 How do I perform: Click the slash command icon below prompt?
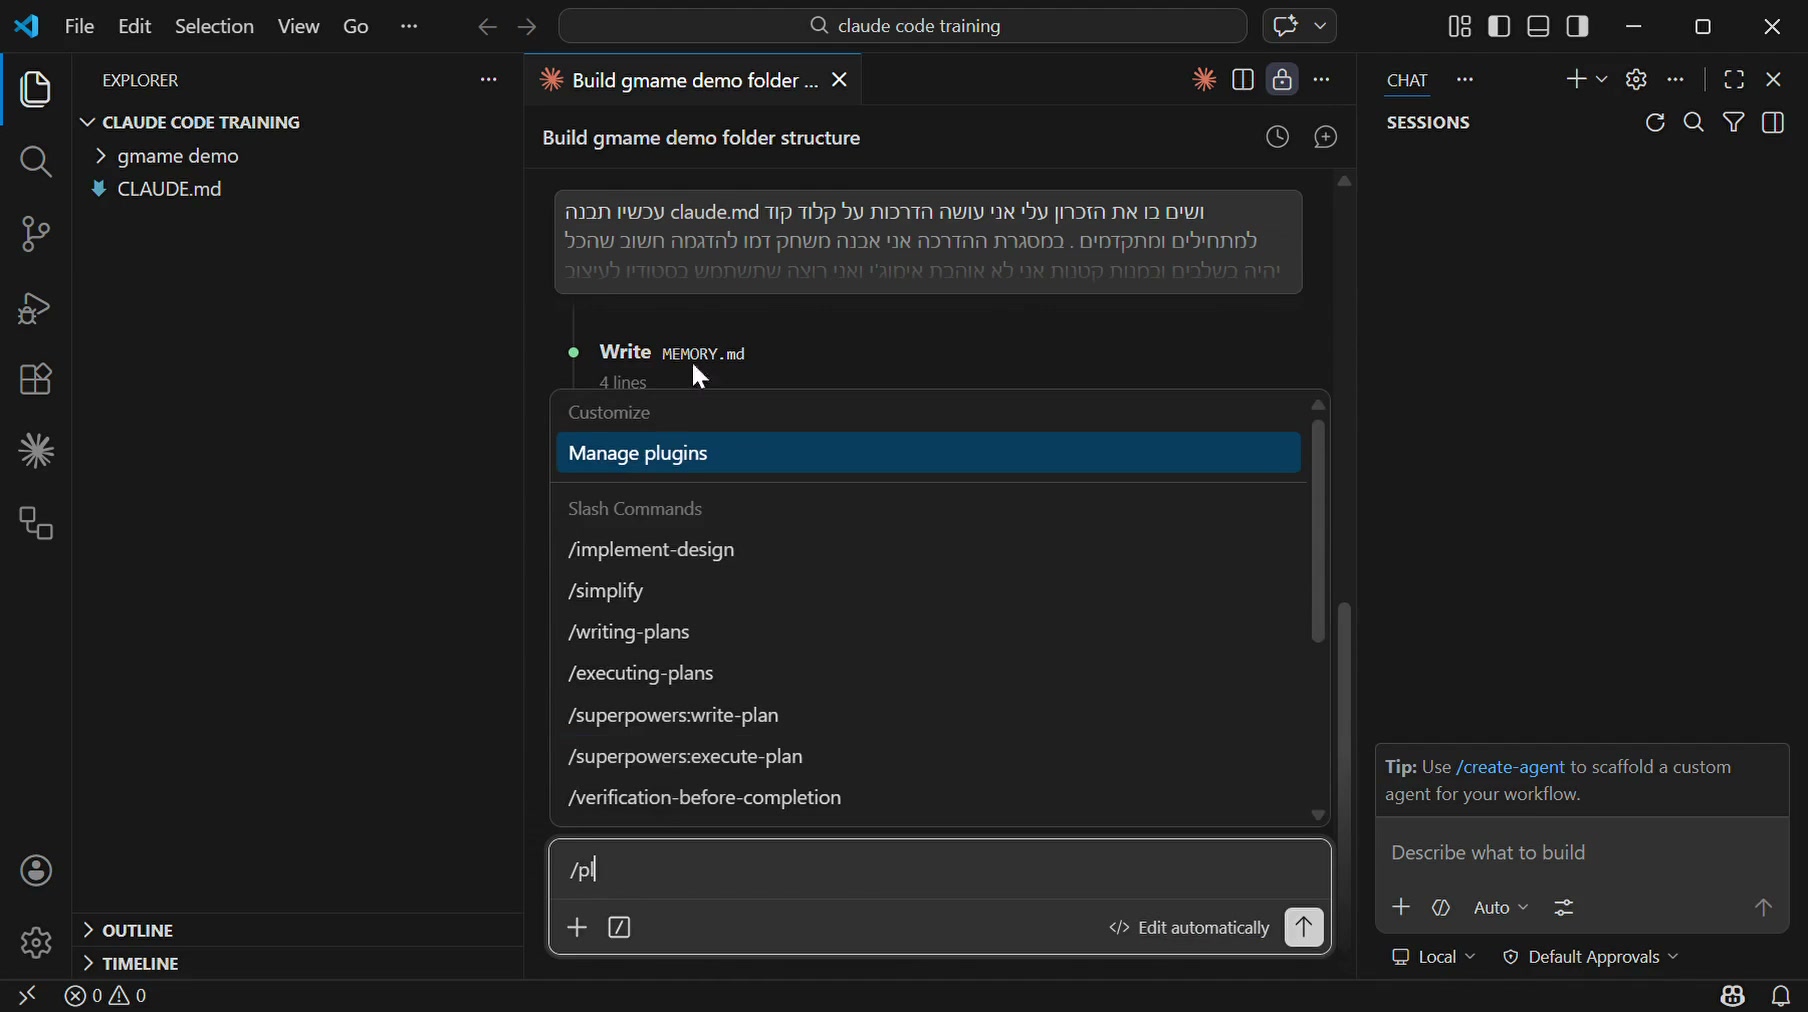[620, 928]
